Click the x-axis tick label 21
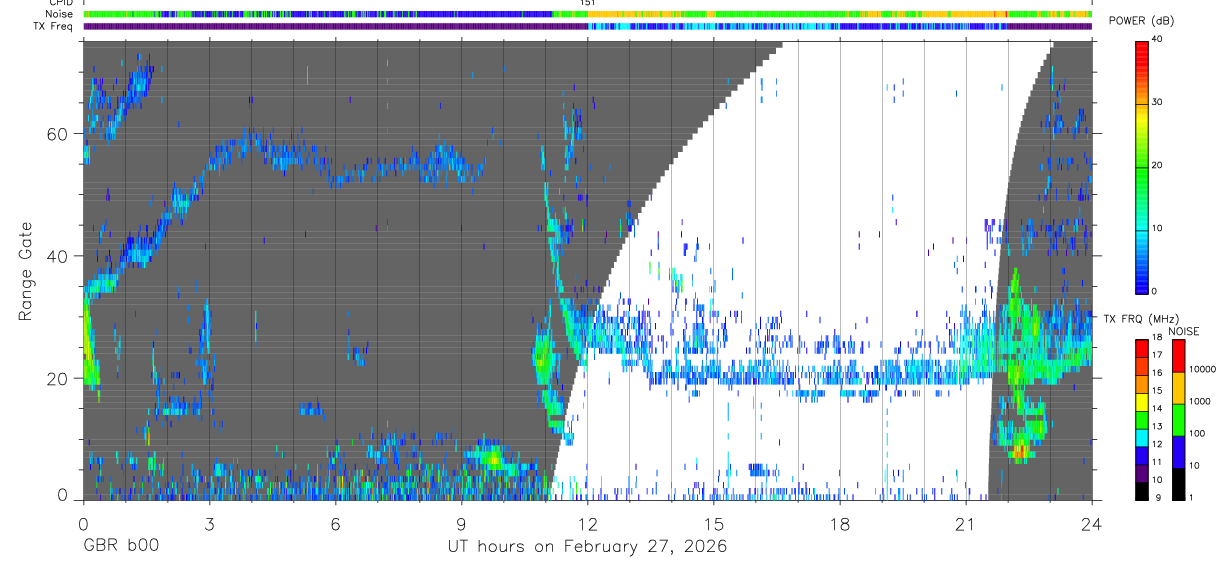This screenshot has width=1228, height=567. click(x=965, y=523)
